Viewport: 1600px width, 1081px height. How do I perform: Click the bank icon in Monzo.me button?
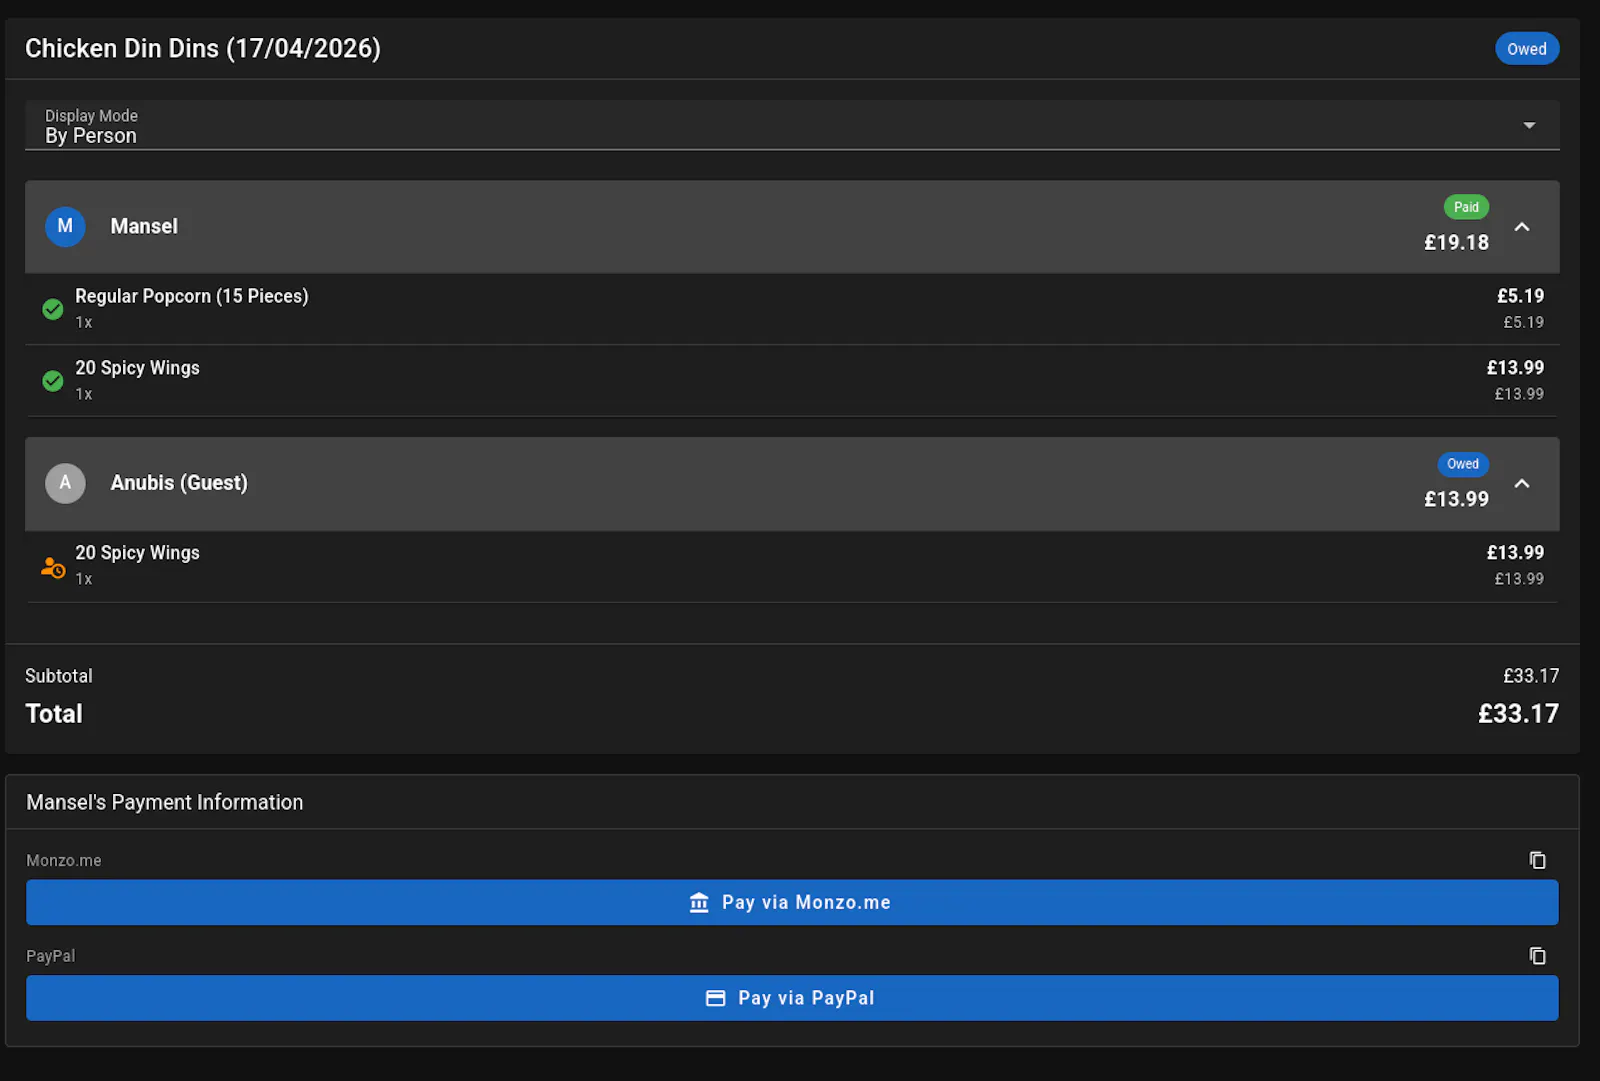pos(699,902)
